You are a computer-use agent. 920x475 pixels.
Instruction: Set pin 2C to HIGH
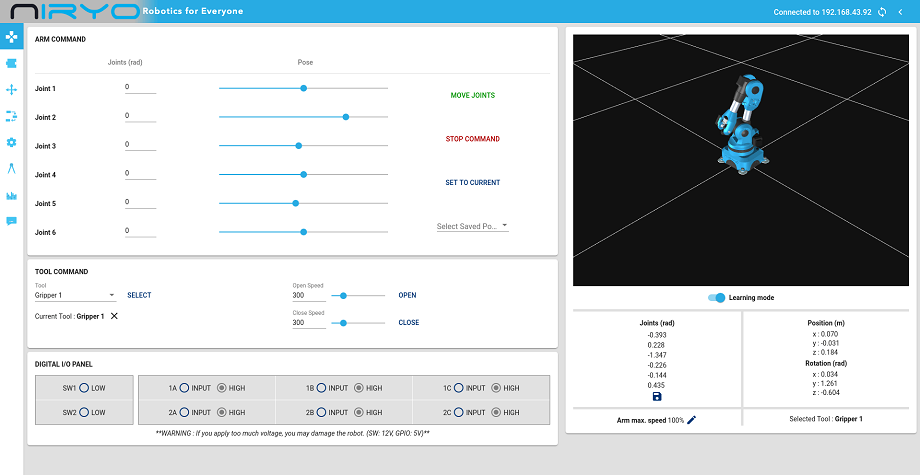[x=496, y=412]
